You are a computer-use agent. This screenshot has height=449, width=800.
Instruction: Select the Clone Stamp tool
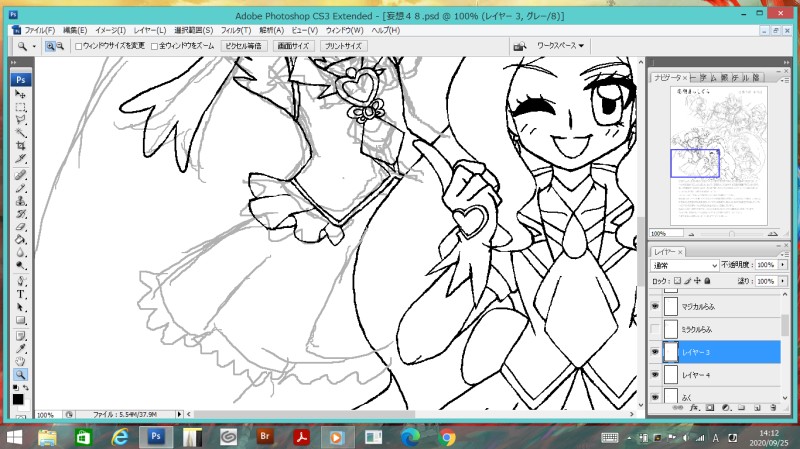point(20,201)
